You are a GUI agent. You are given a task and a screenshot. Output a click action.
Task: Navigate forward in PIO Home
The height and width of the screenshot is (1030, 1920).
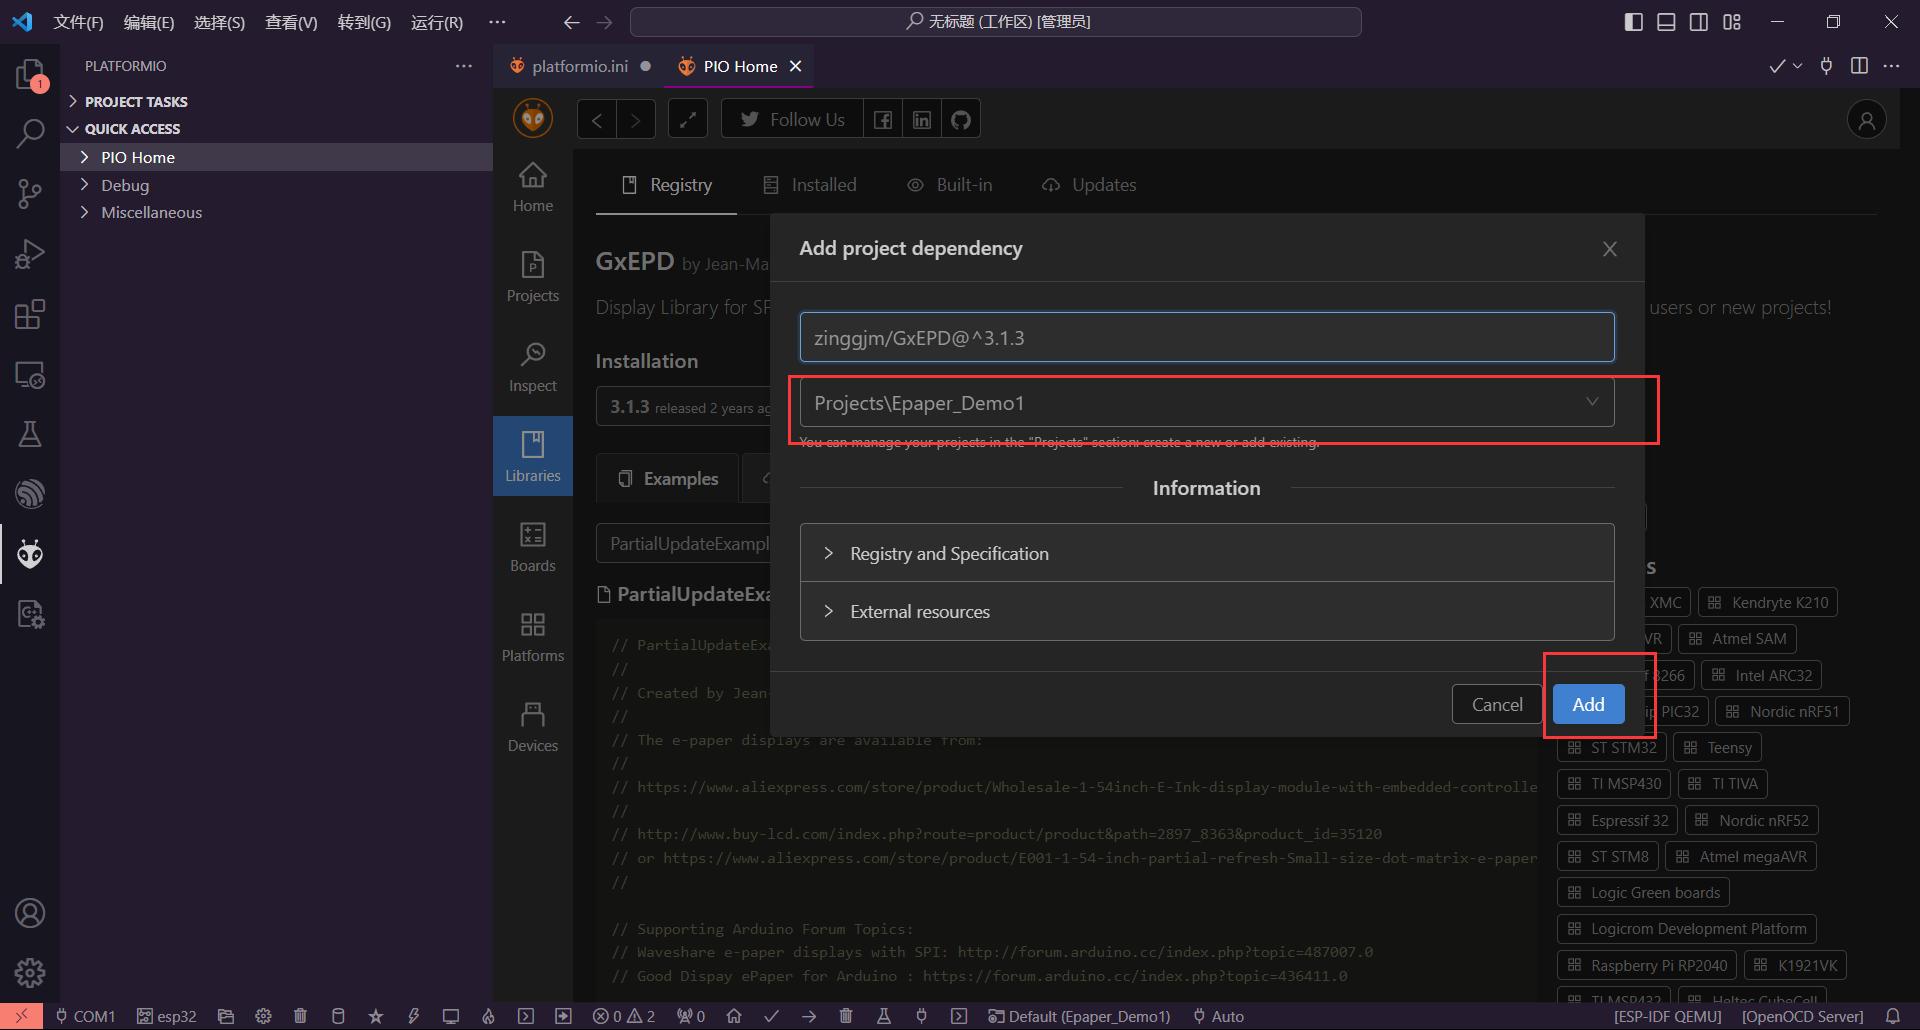coord(636,120)
